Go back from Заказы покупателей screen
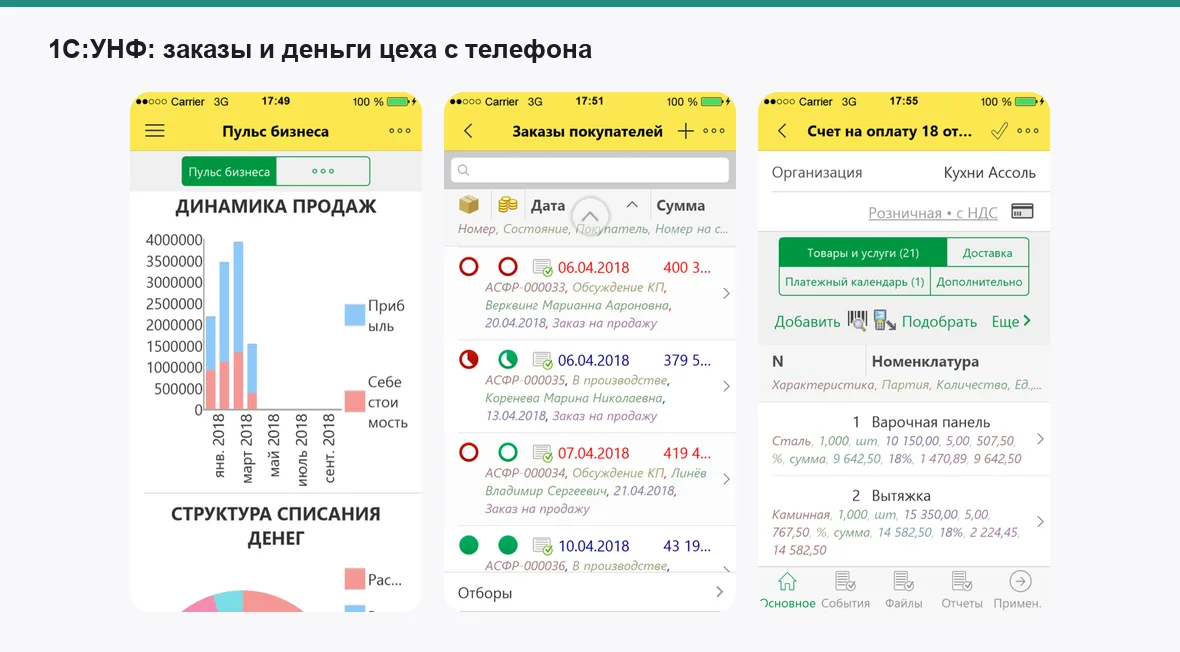 (468, 131)
